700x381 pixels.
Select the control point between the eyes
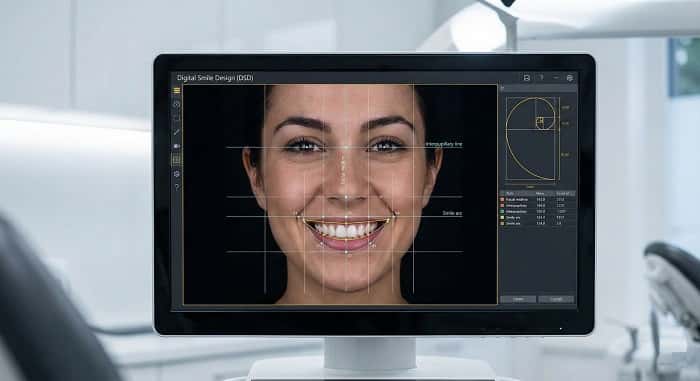pyautogui.click(x=347, y=147)
